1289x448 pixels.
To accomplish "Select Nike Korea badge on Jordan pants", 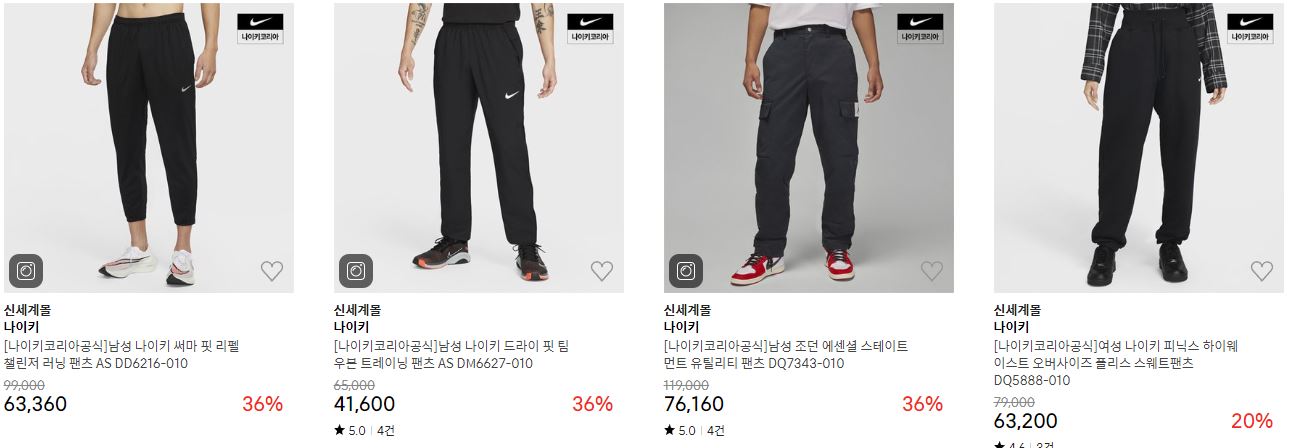I will (x=920, y=28).
